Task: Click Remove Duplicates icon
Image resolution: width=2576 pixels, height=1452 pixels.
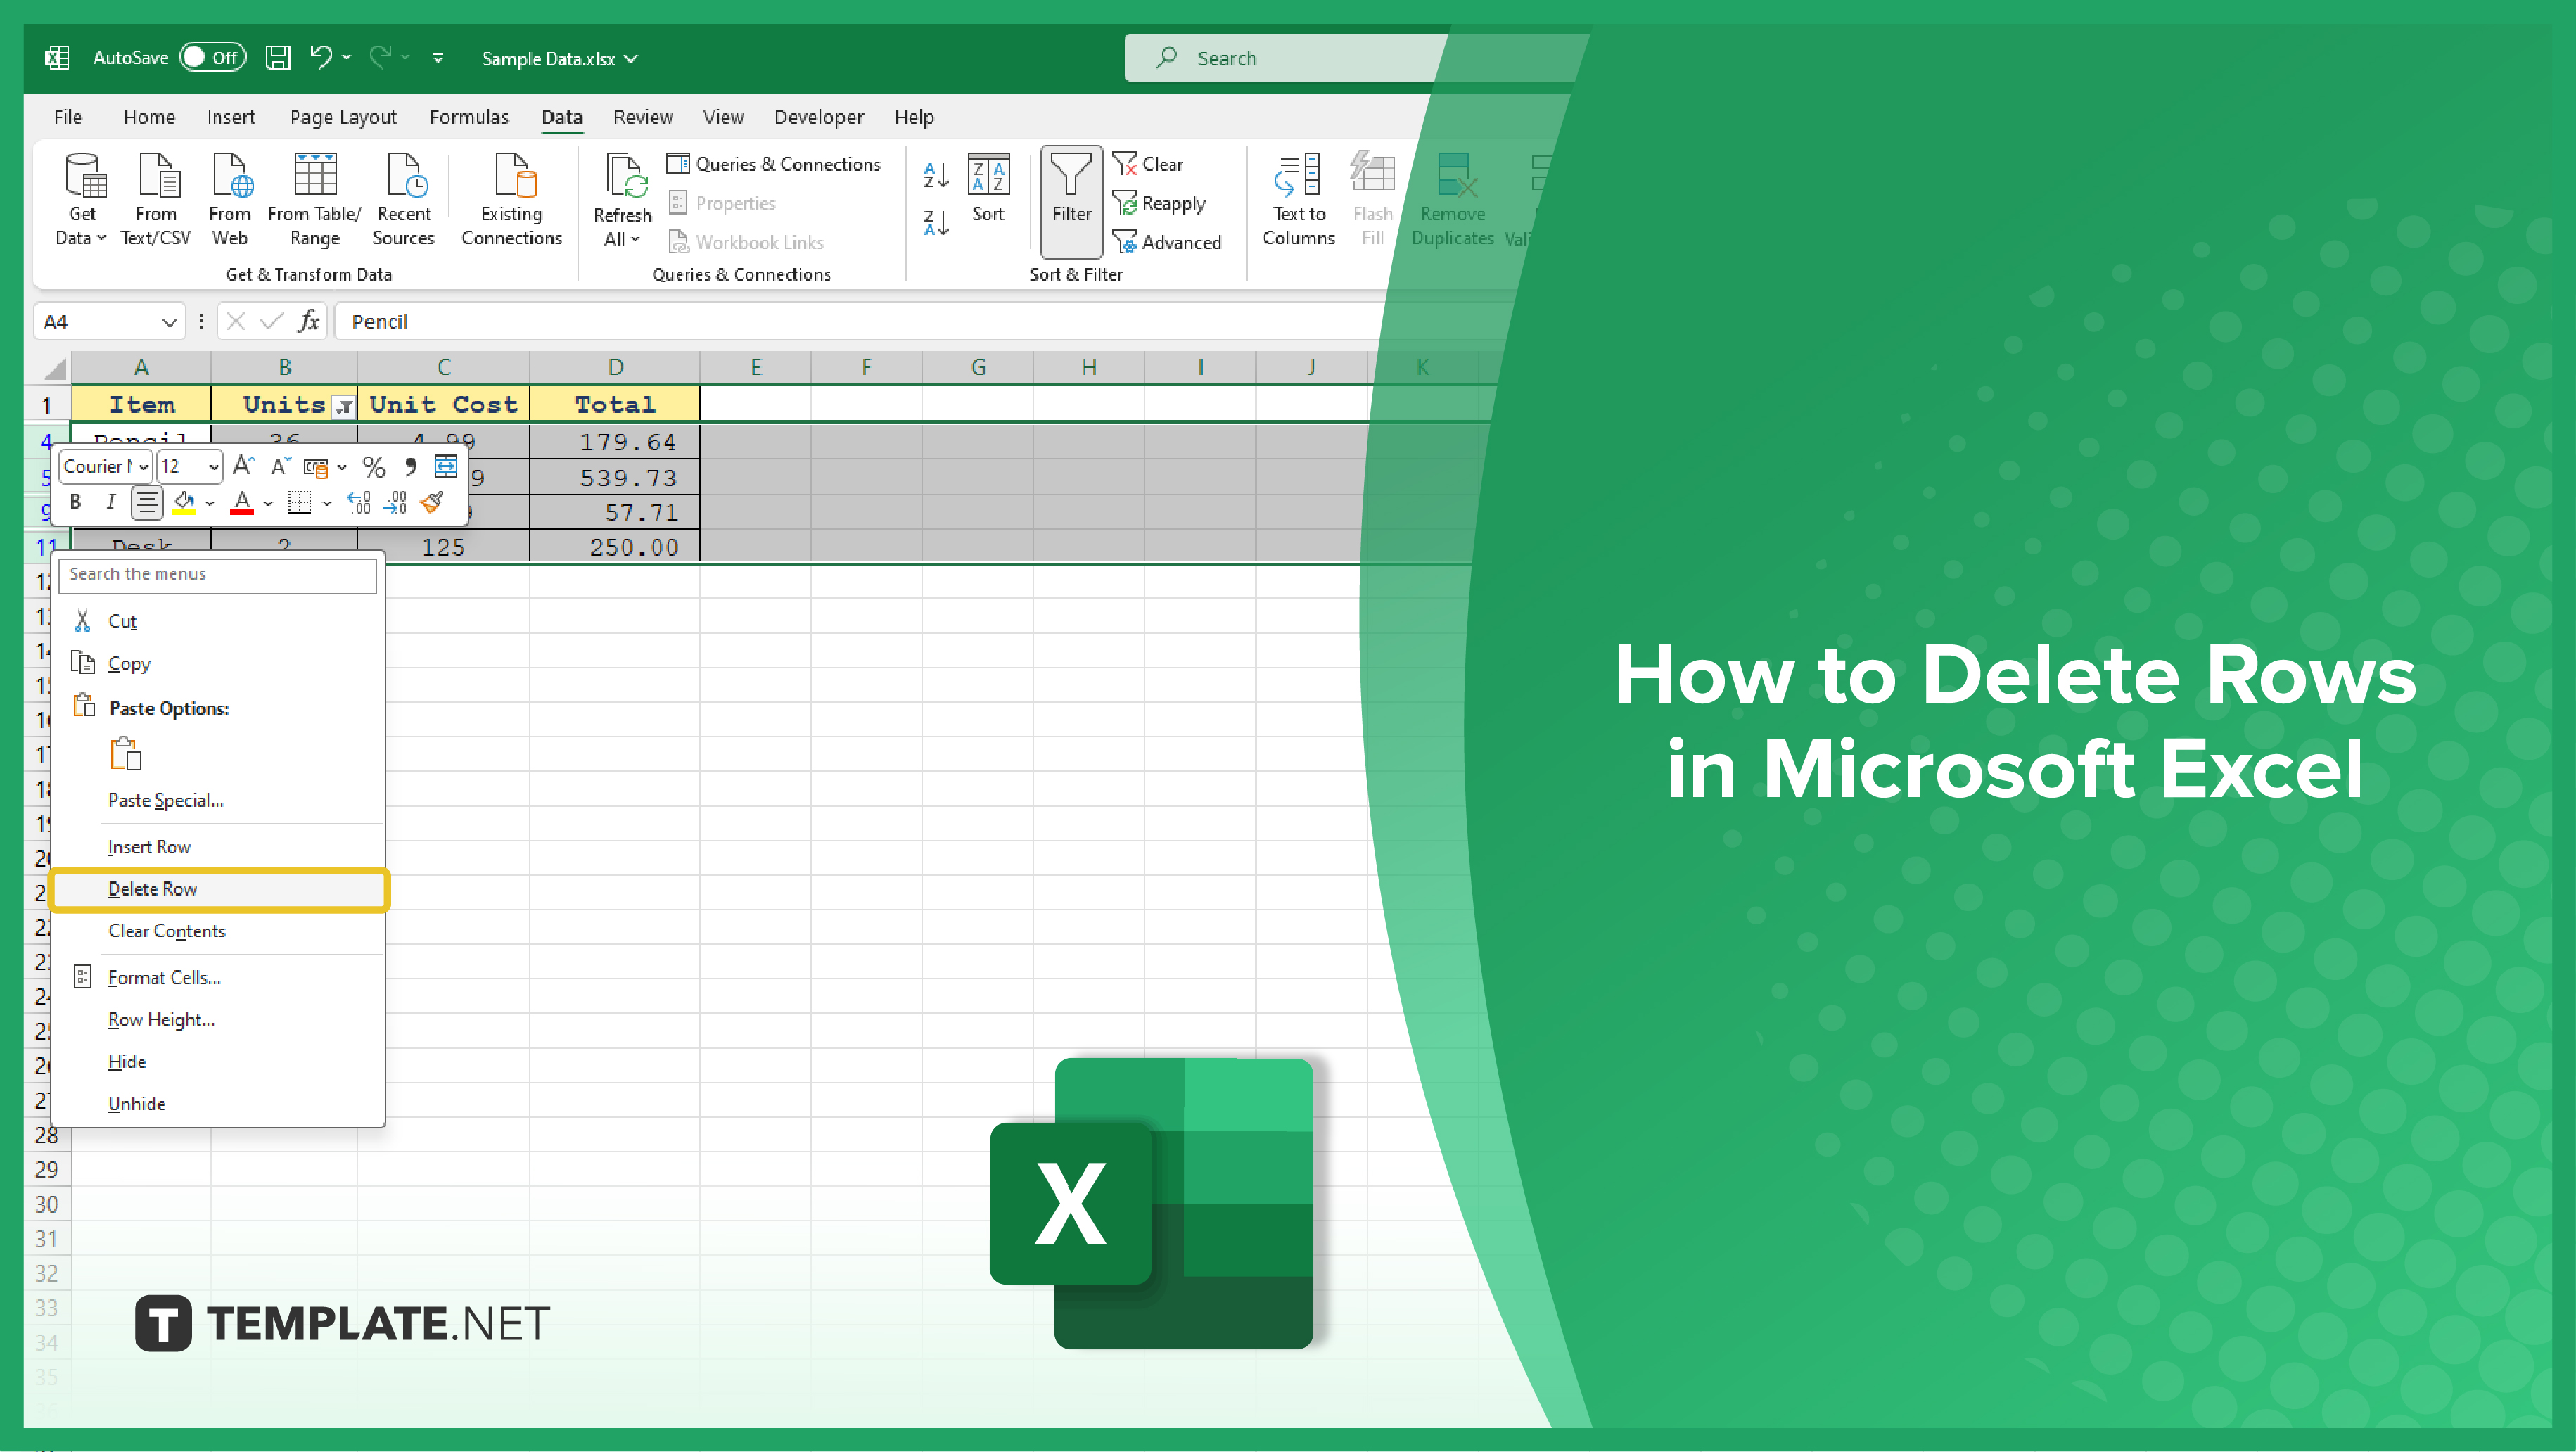Action: pyautogui.click(x=1452, y=199)
